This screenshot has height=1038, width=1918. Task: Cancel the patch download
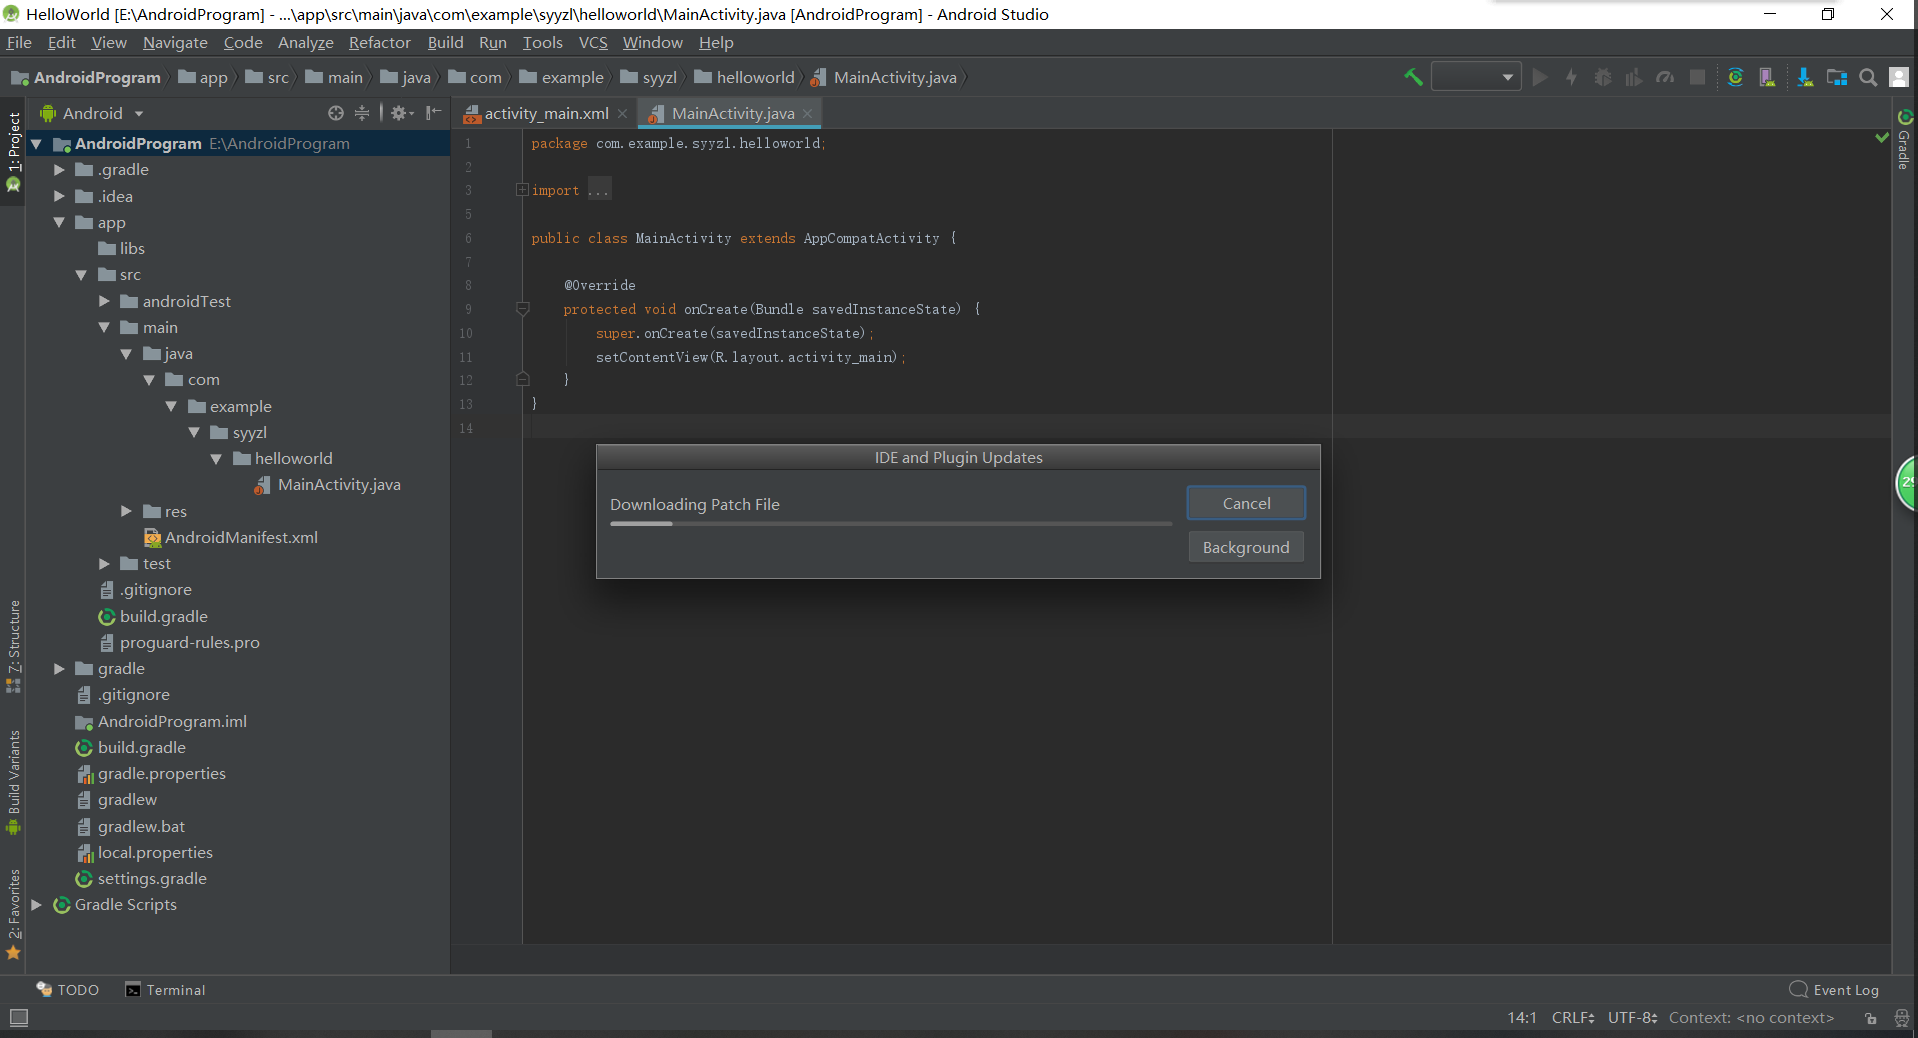(x=1246, y=503)
